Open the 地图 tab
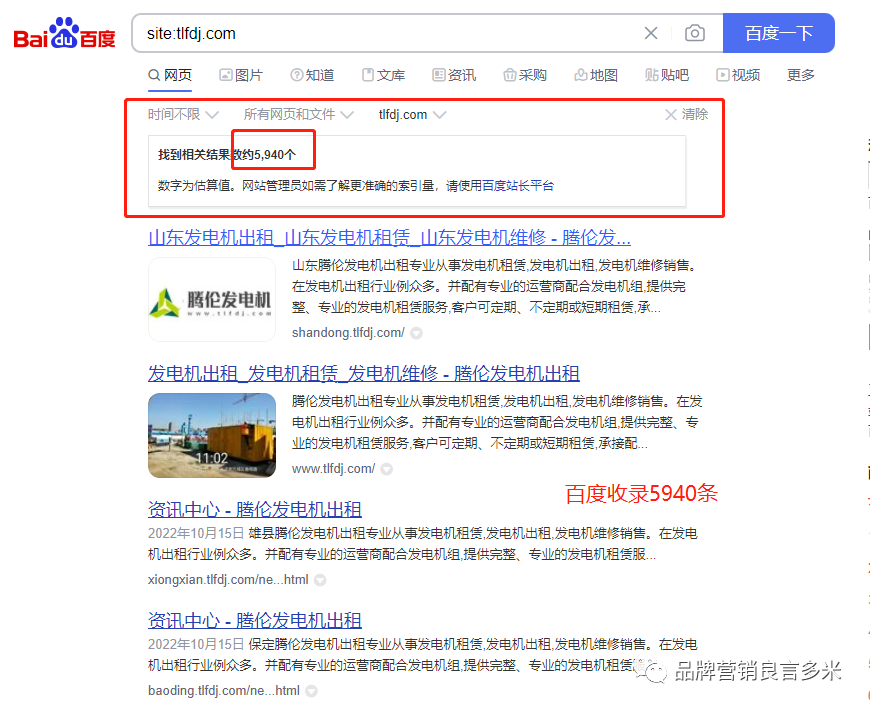 596,75
